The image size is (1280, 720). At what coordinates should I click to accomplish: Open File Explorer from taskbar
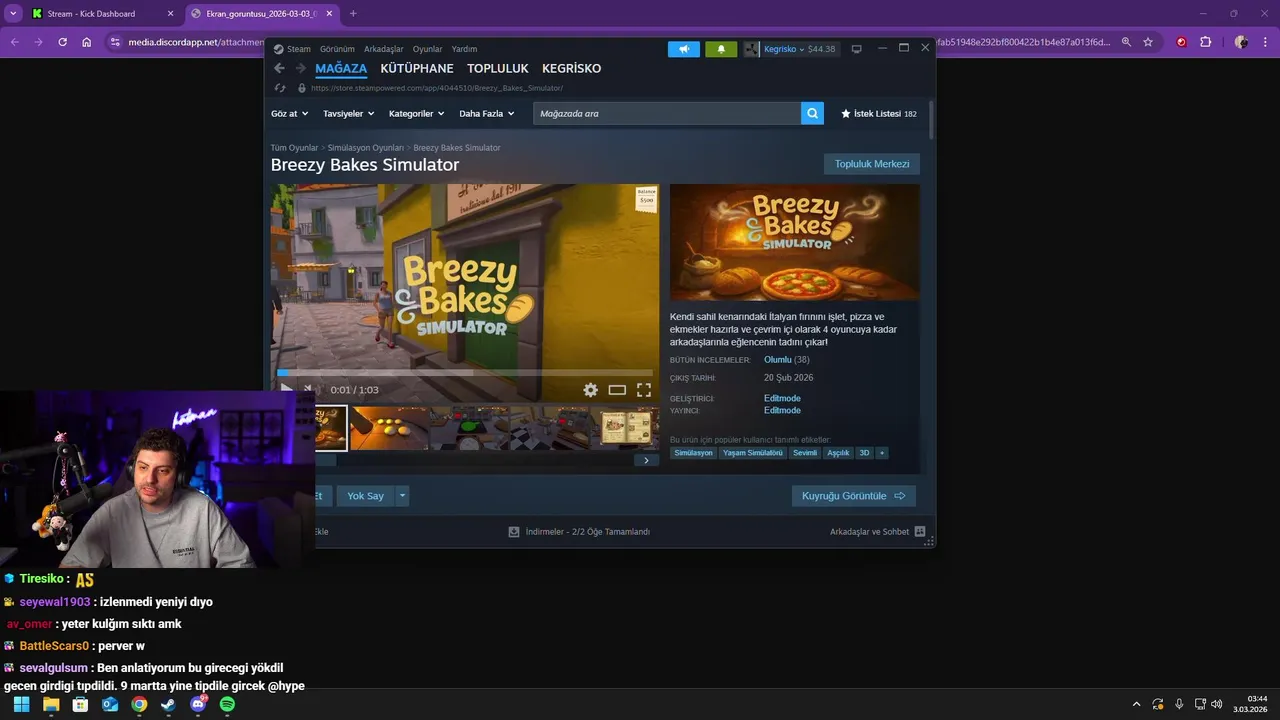click(x=51, y=704)
